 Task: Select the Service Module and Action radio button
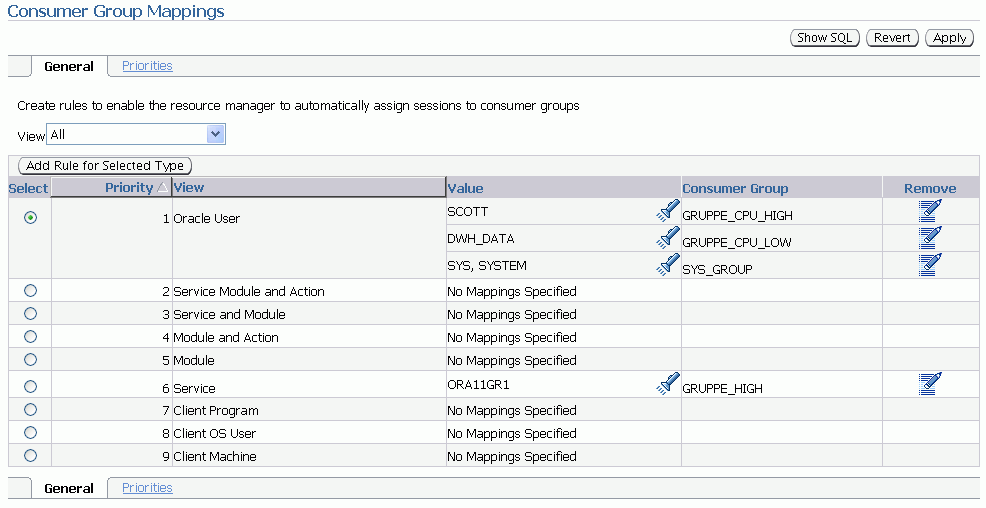pos(30,290)
